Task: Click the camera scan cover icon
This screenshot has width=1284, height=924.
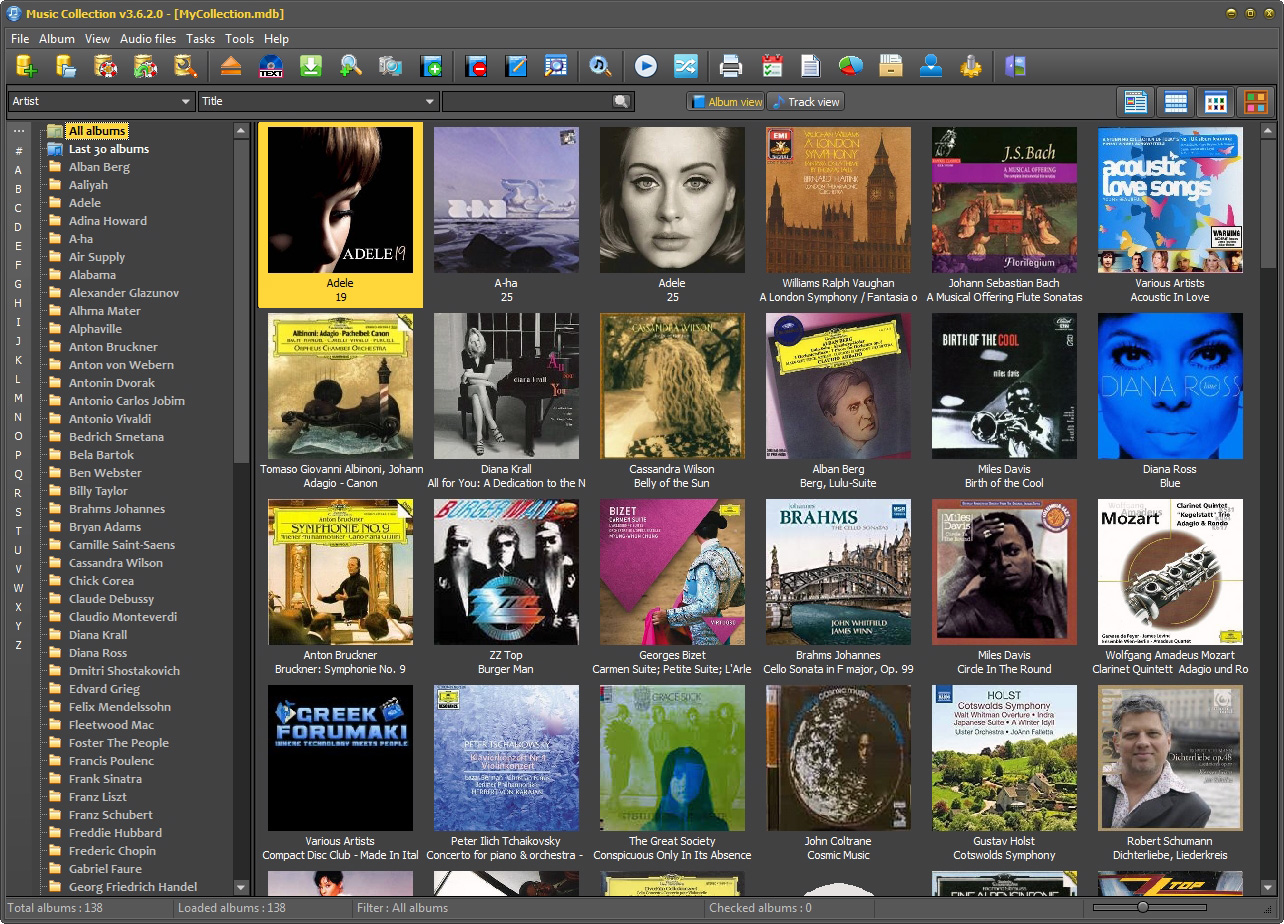Action: click(390, 67)
